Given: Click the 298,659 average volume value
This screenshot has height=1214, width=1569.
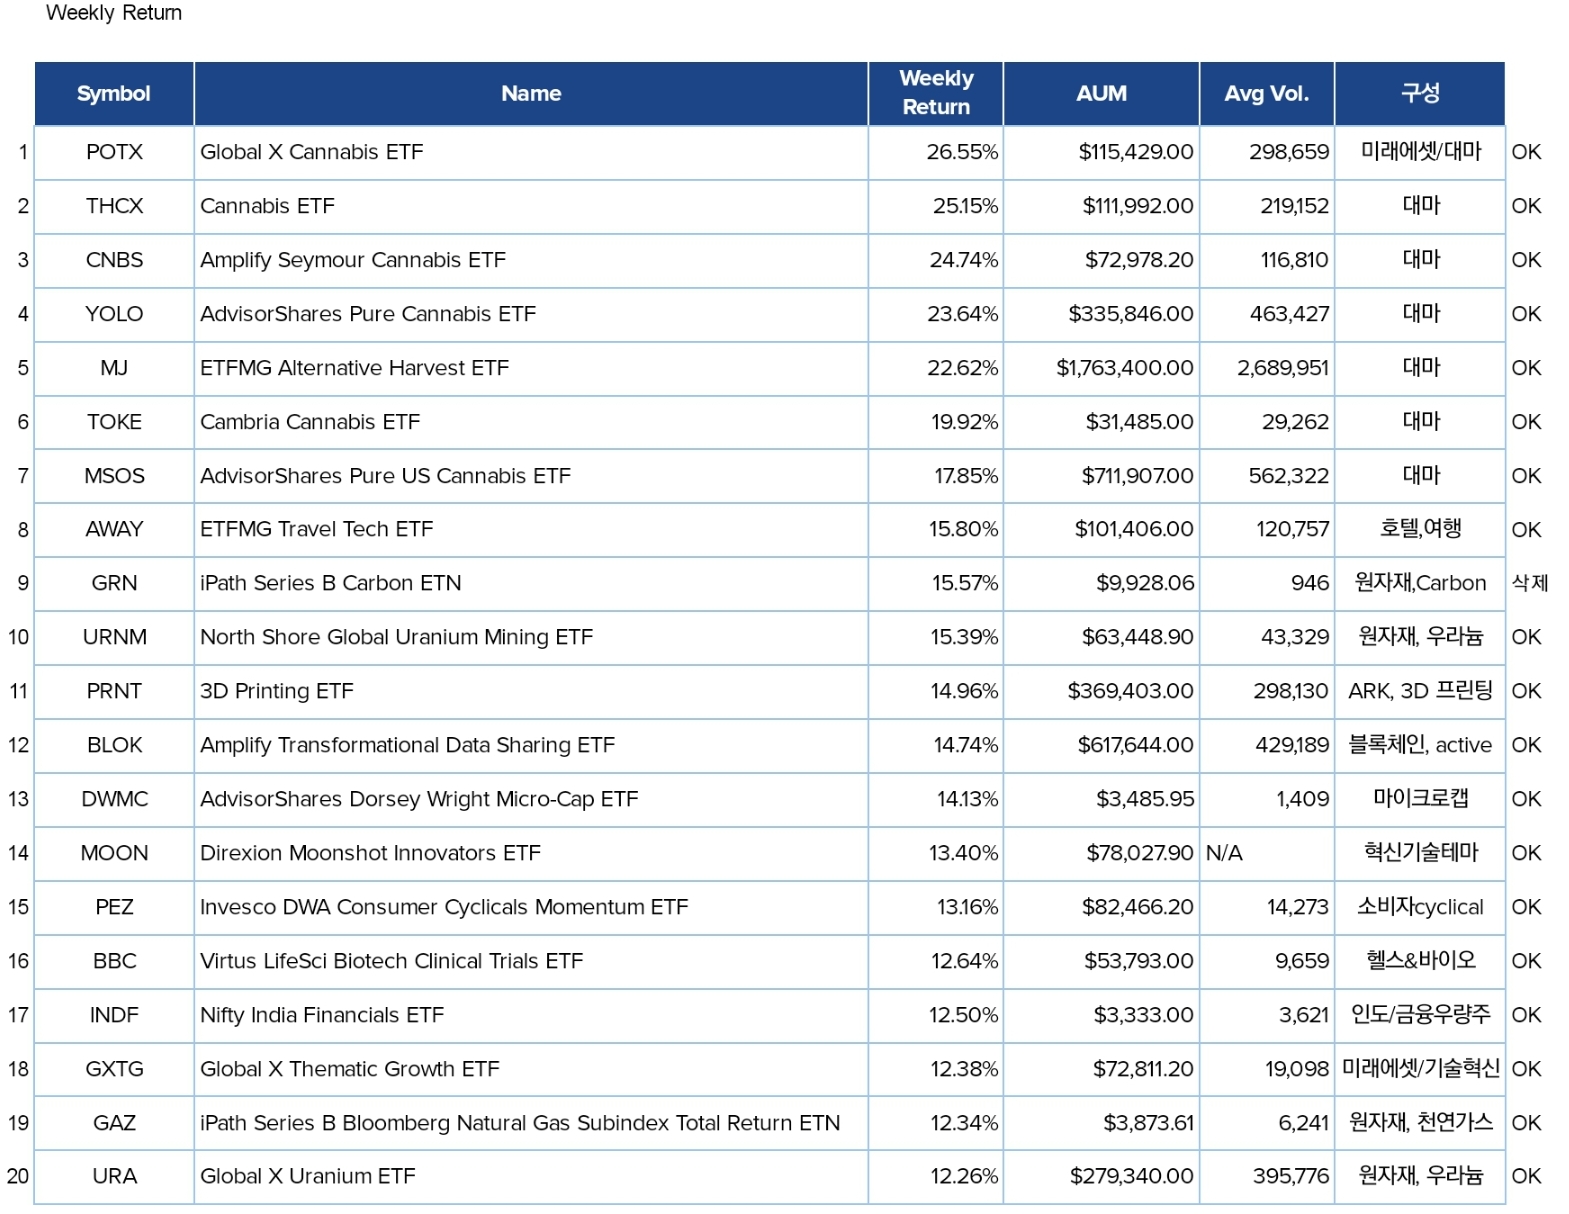Looking at the screenshot, I should tap(1289, 152).
